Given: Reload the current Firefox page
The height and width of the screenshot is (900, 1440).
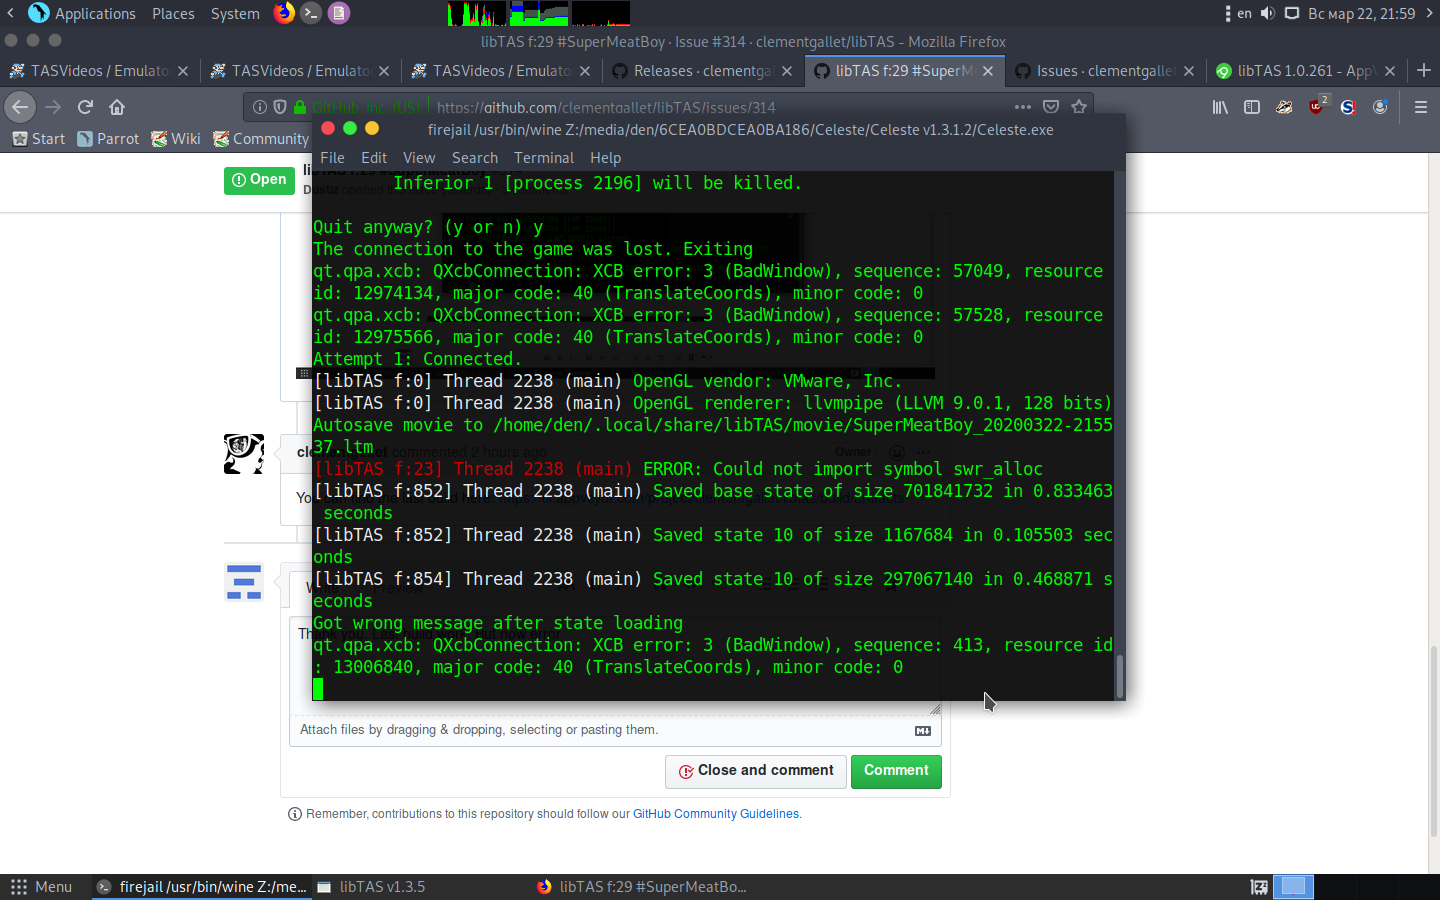Looking at the screenshot, I should click(x=85, y=107).
